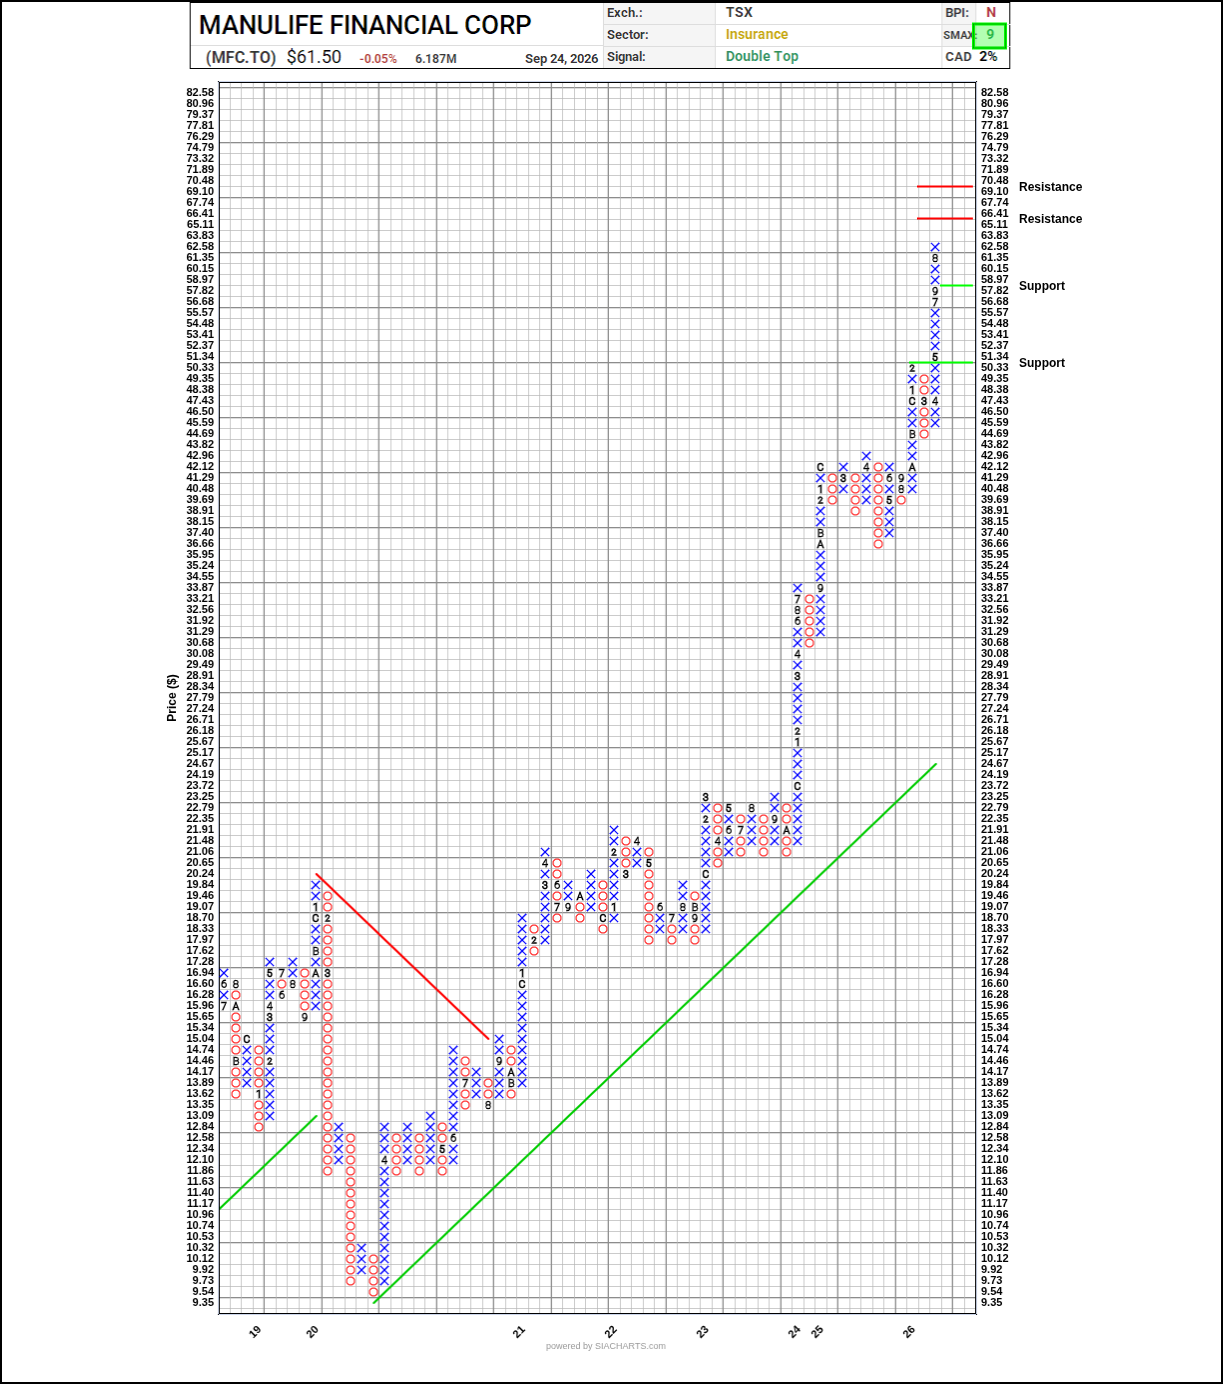Click the year 21 axis marker
Image resolution: width=1223 pixels, height=1384 pixels.
click(x=519, y=1331)
